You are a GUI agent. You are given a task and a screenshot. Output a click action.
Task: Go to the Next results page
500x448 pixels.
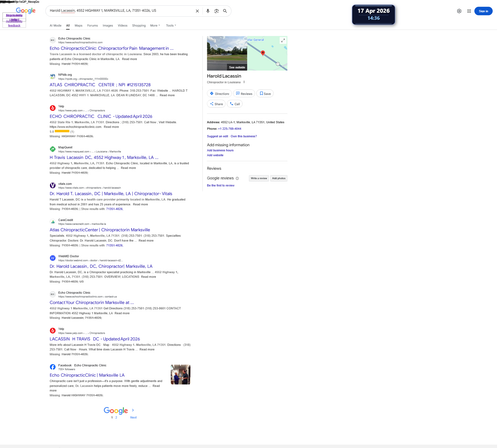tap(133, 417)
